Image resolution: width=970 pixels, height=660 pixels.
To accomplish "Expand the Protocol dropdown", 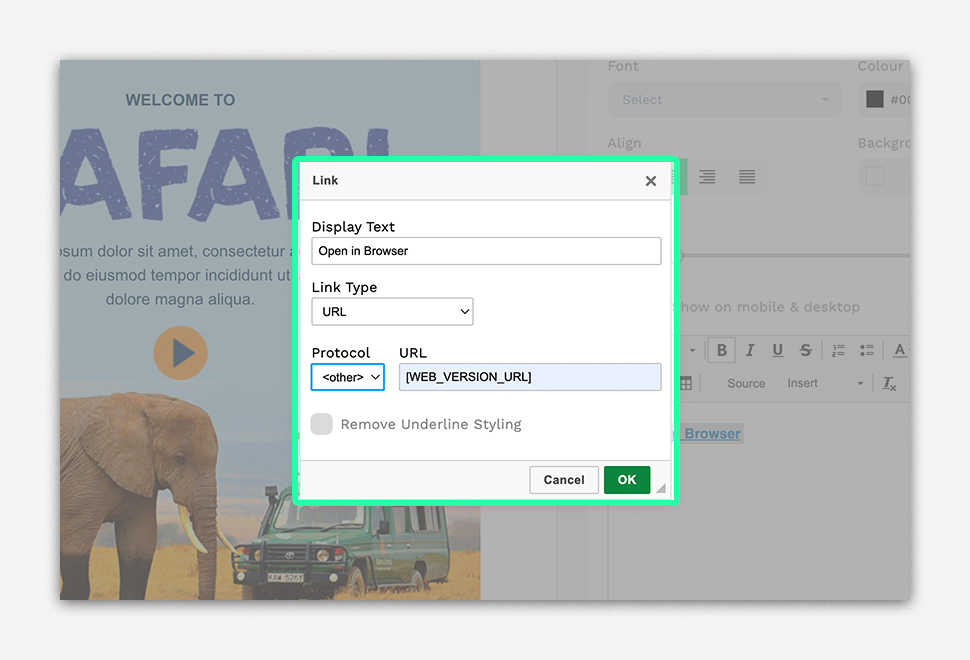I will click(347, 377).
